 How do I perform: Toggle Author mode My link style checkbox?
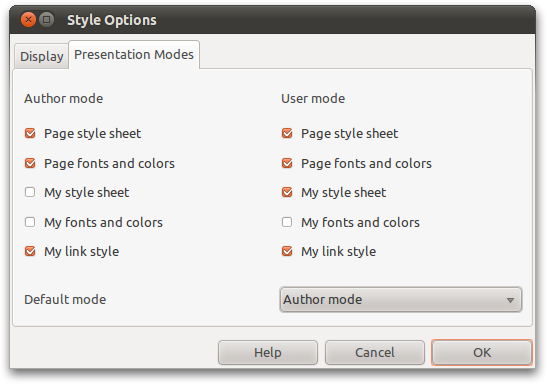coord(30,251)
